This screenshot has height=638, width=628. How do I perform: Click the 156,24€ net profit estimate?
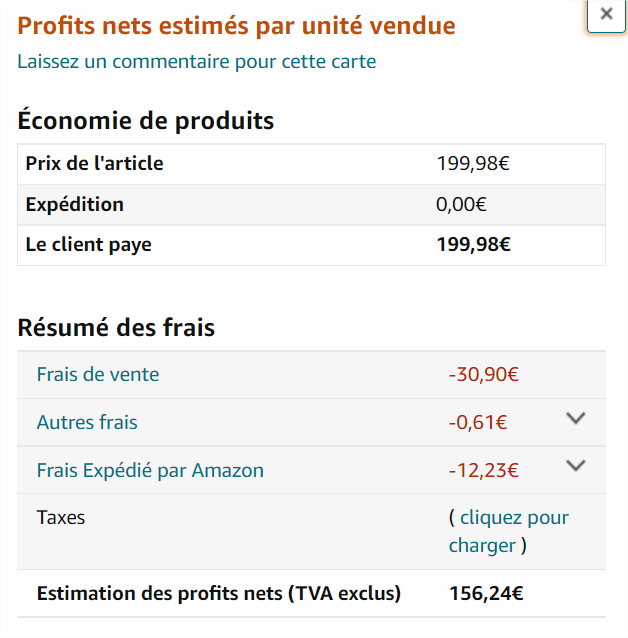[486, 594]
